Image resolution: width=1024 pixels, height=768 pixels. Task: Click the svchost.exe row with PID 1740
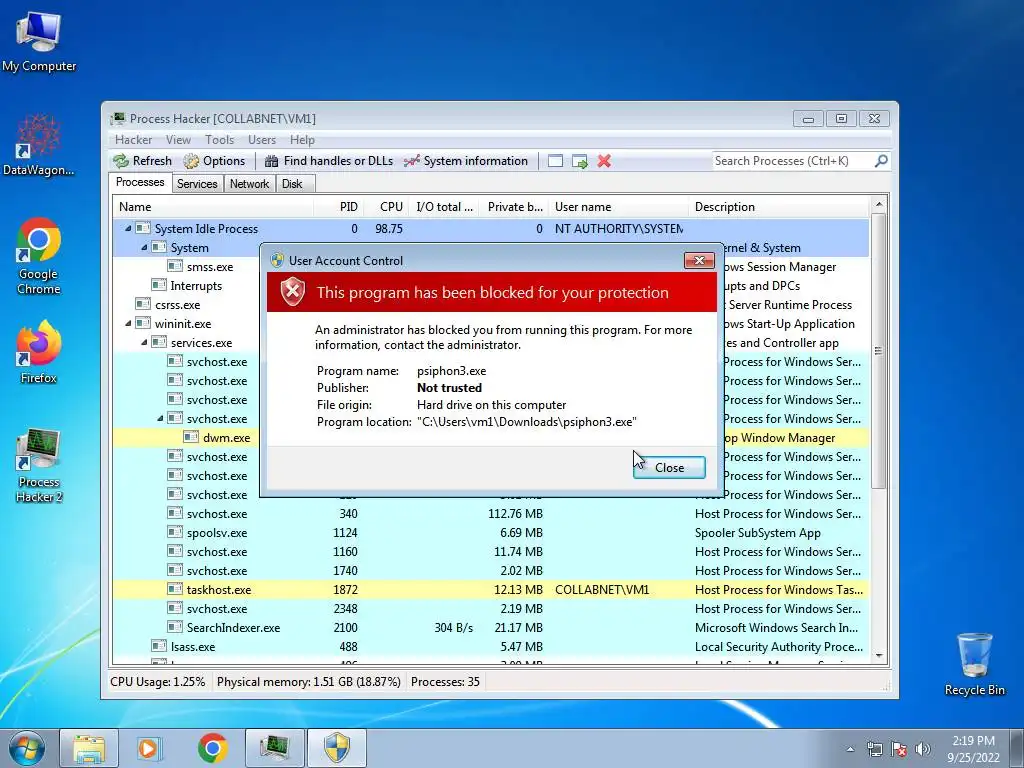pos(490,571)
